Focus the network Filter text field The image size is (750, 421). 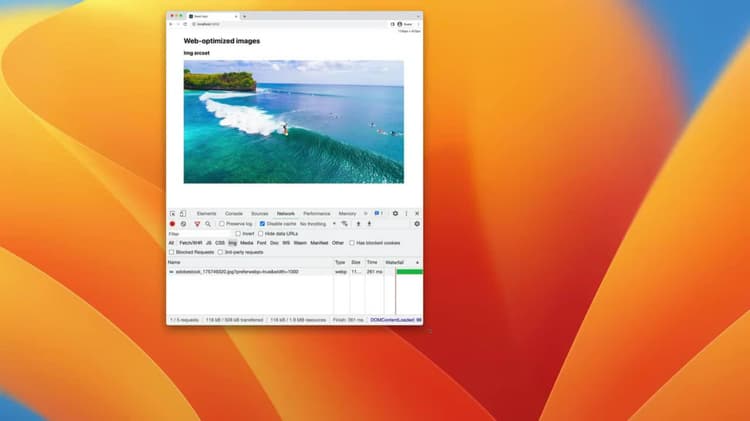(x=200, y=234)
